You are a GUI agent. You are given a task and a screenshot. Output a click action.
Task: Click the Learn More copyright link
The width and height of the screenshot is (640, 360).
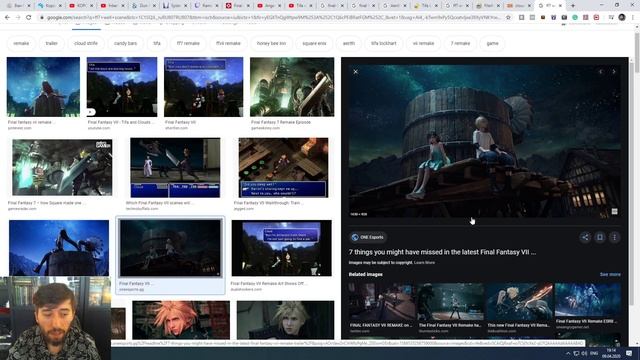[424, 262]
